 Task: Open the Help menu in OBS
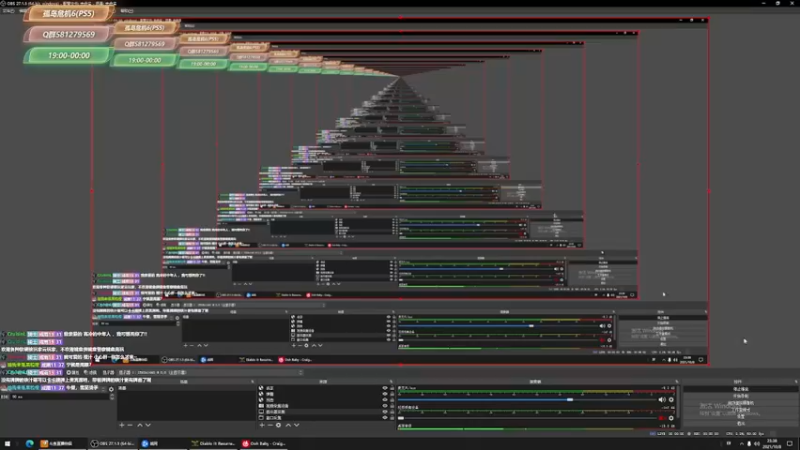[127, 10]
